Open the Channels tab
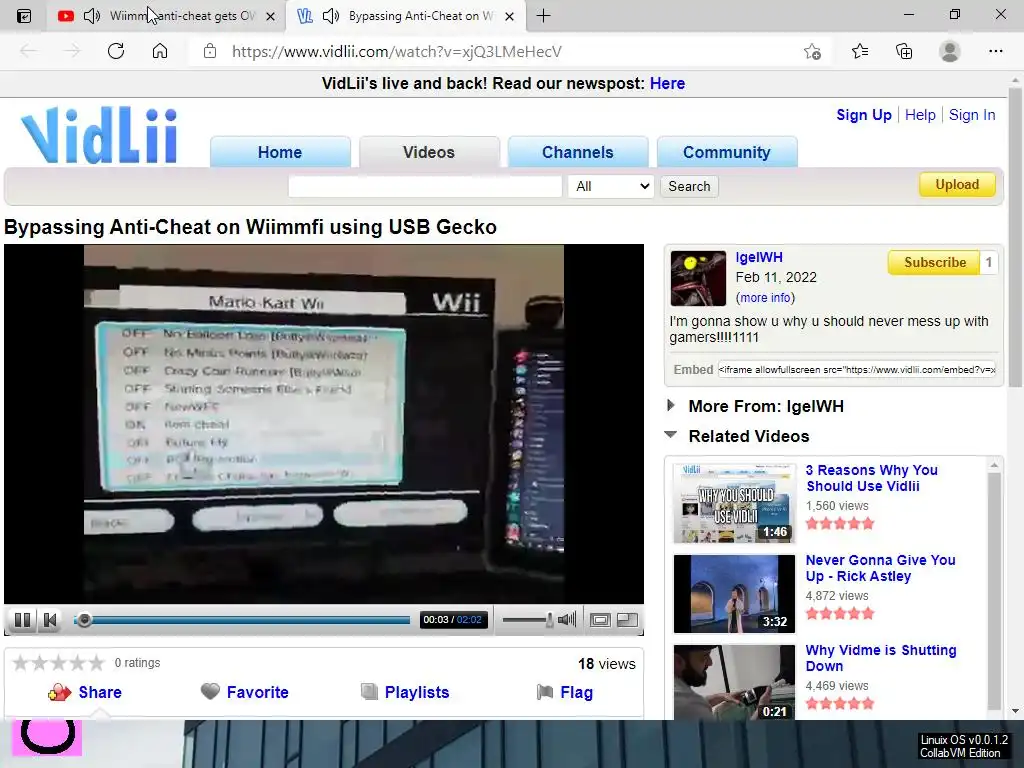Viewport: 1024px width, 768px height. pos(578,152)
